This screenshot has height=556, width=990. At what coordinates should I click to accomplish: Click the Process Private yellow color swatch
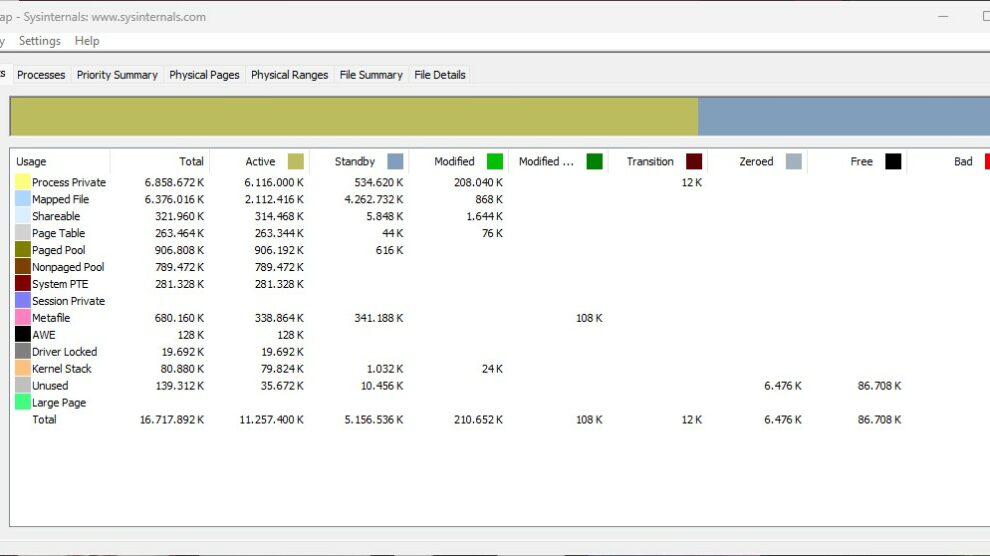[22, 183]
